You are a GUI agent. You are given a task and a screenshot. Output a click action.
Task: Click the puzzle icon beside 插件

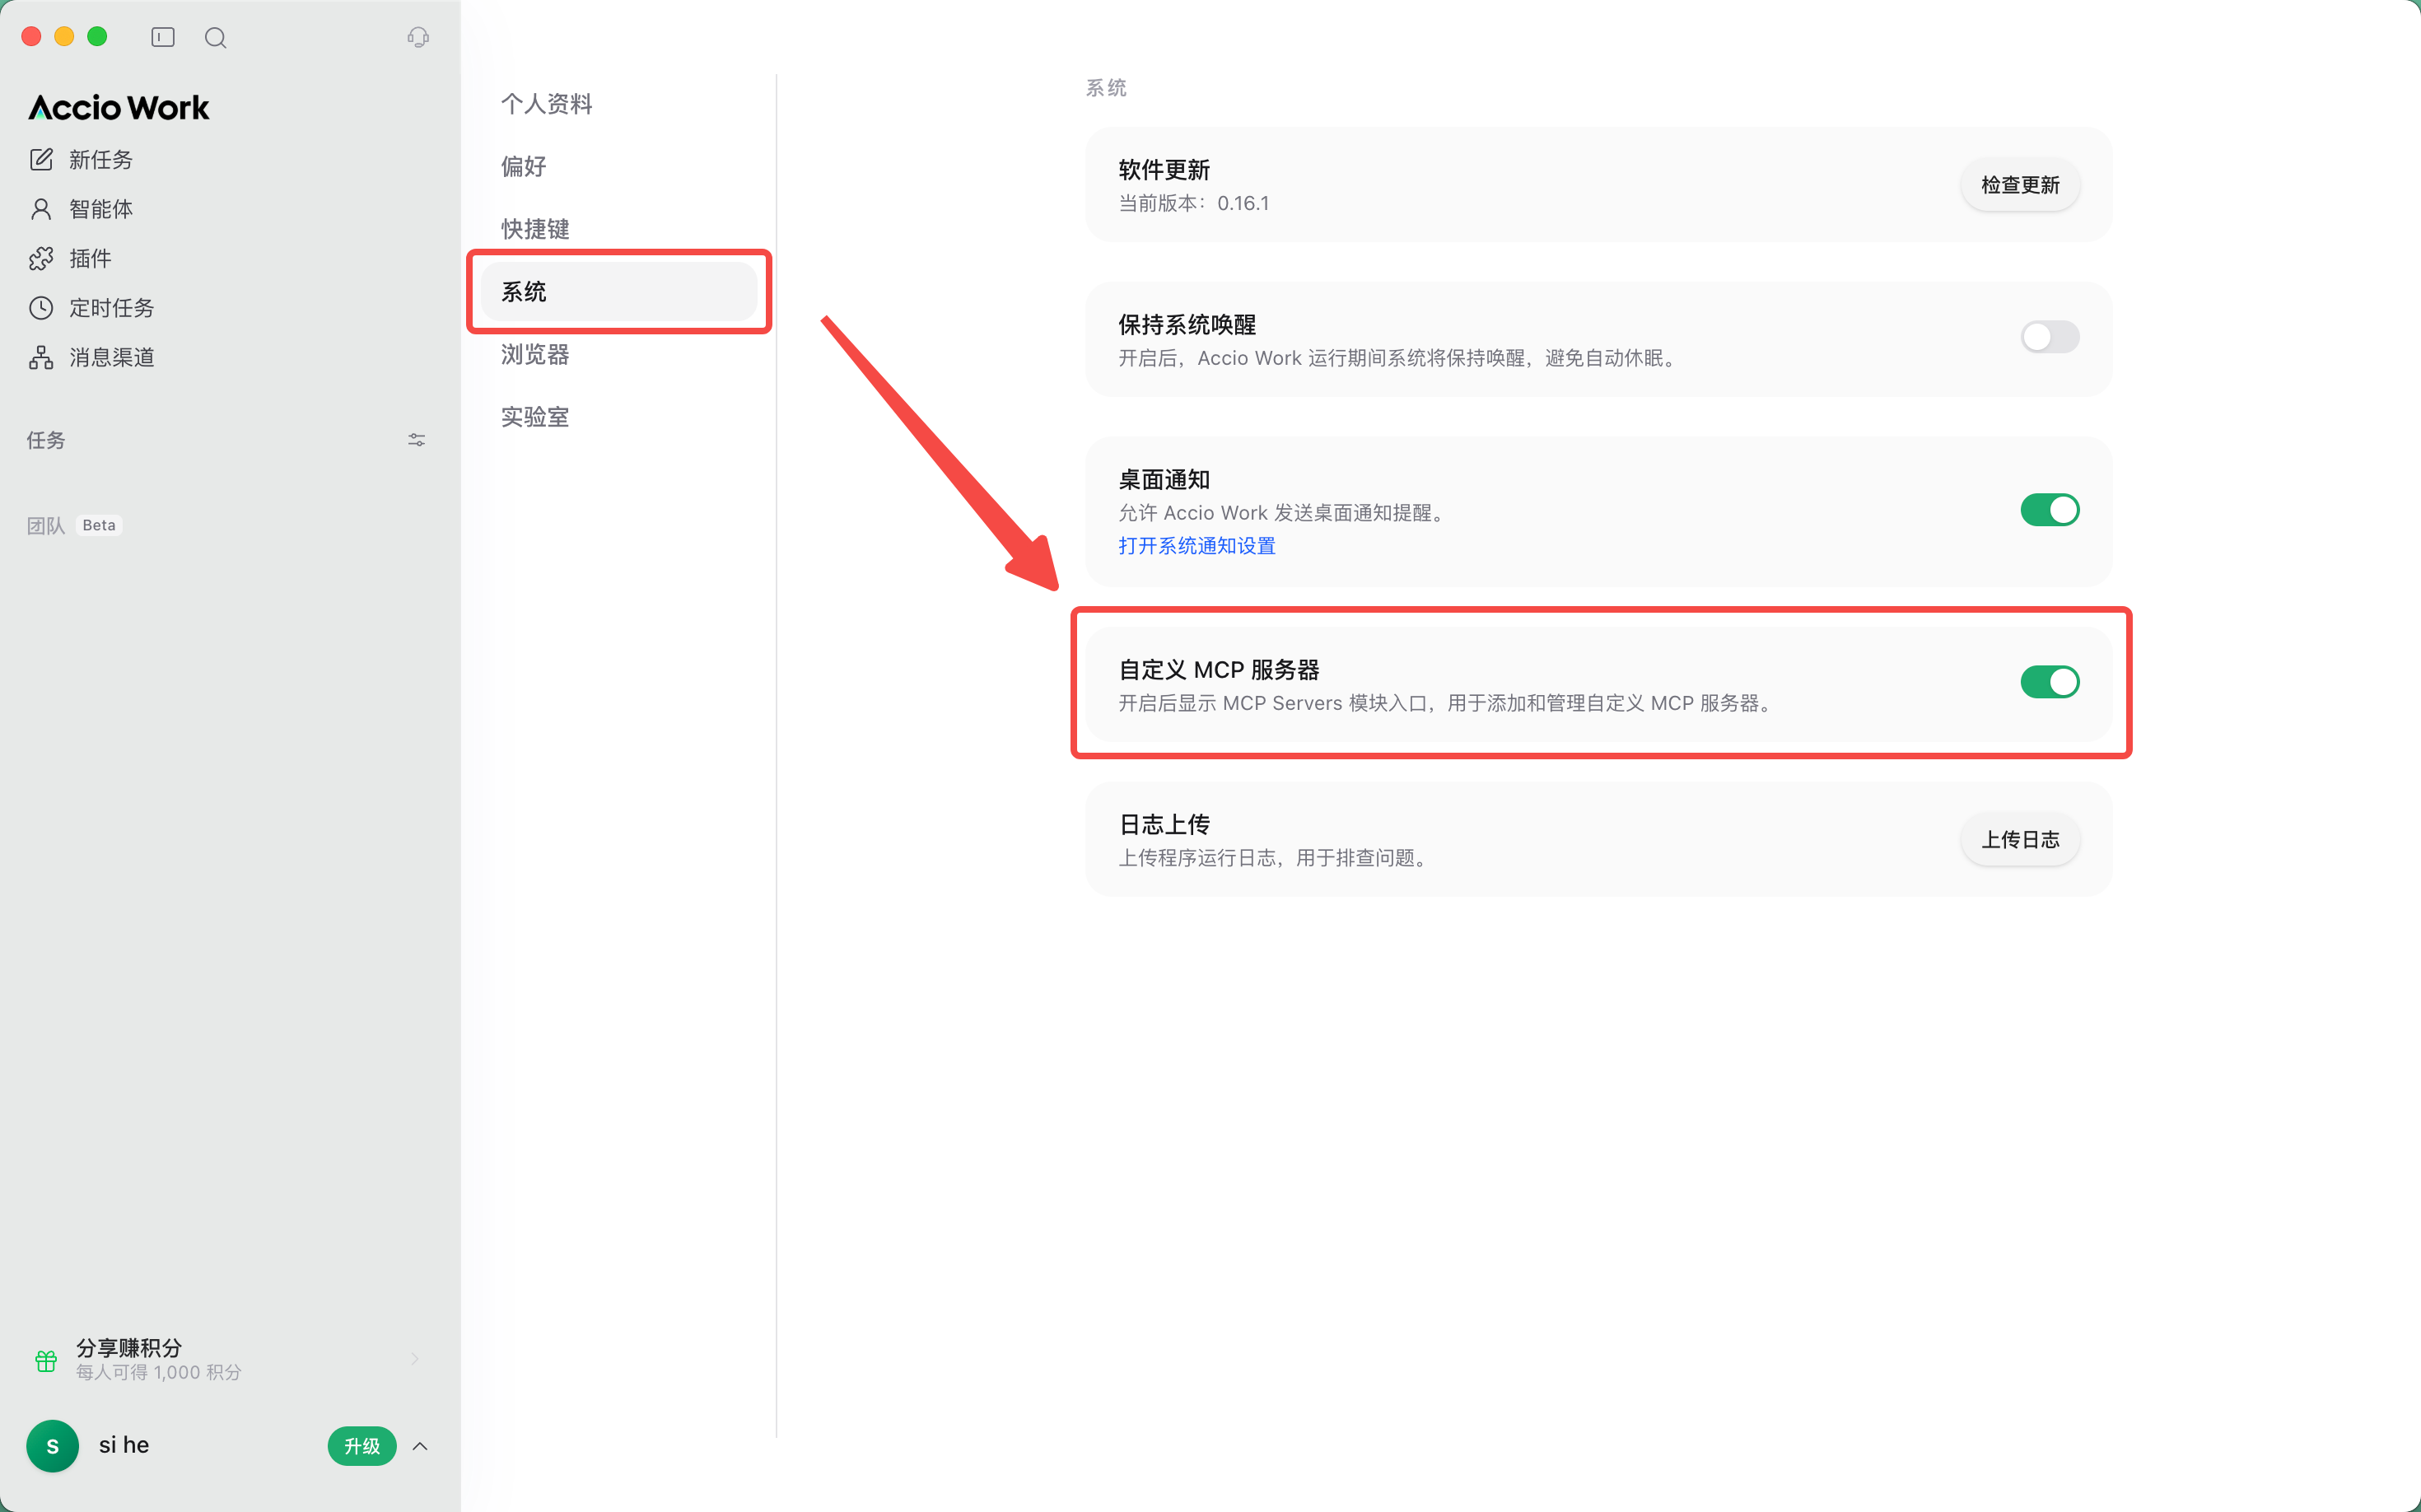pos(41,258)
